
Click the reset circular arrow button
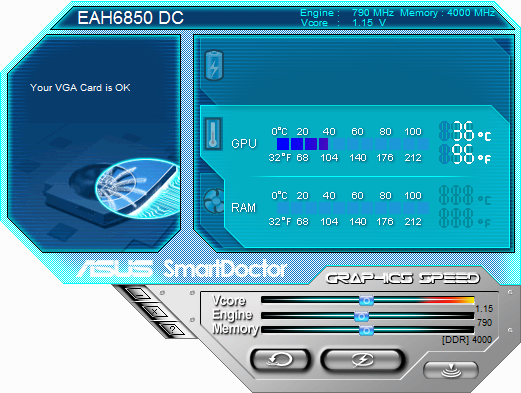pyautogui.click(x=280, y=360)
